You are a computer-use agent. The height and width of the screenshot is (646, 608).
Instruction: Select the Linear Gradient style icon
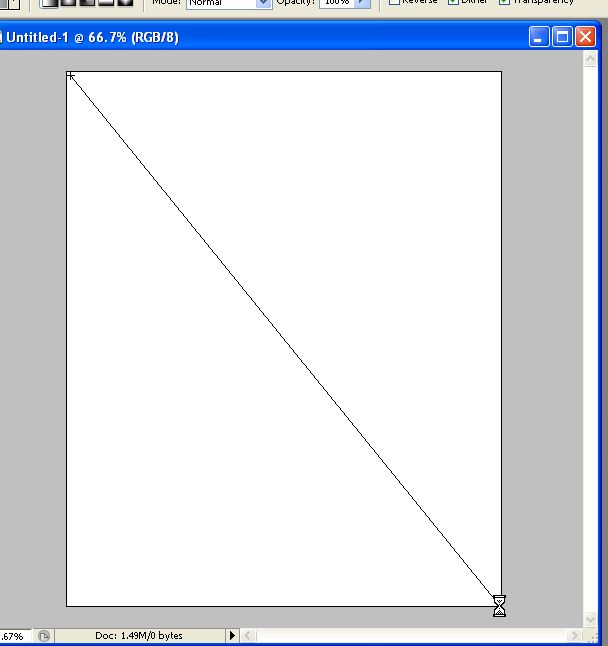click(49, 2)
